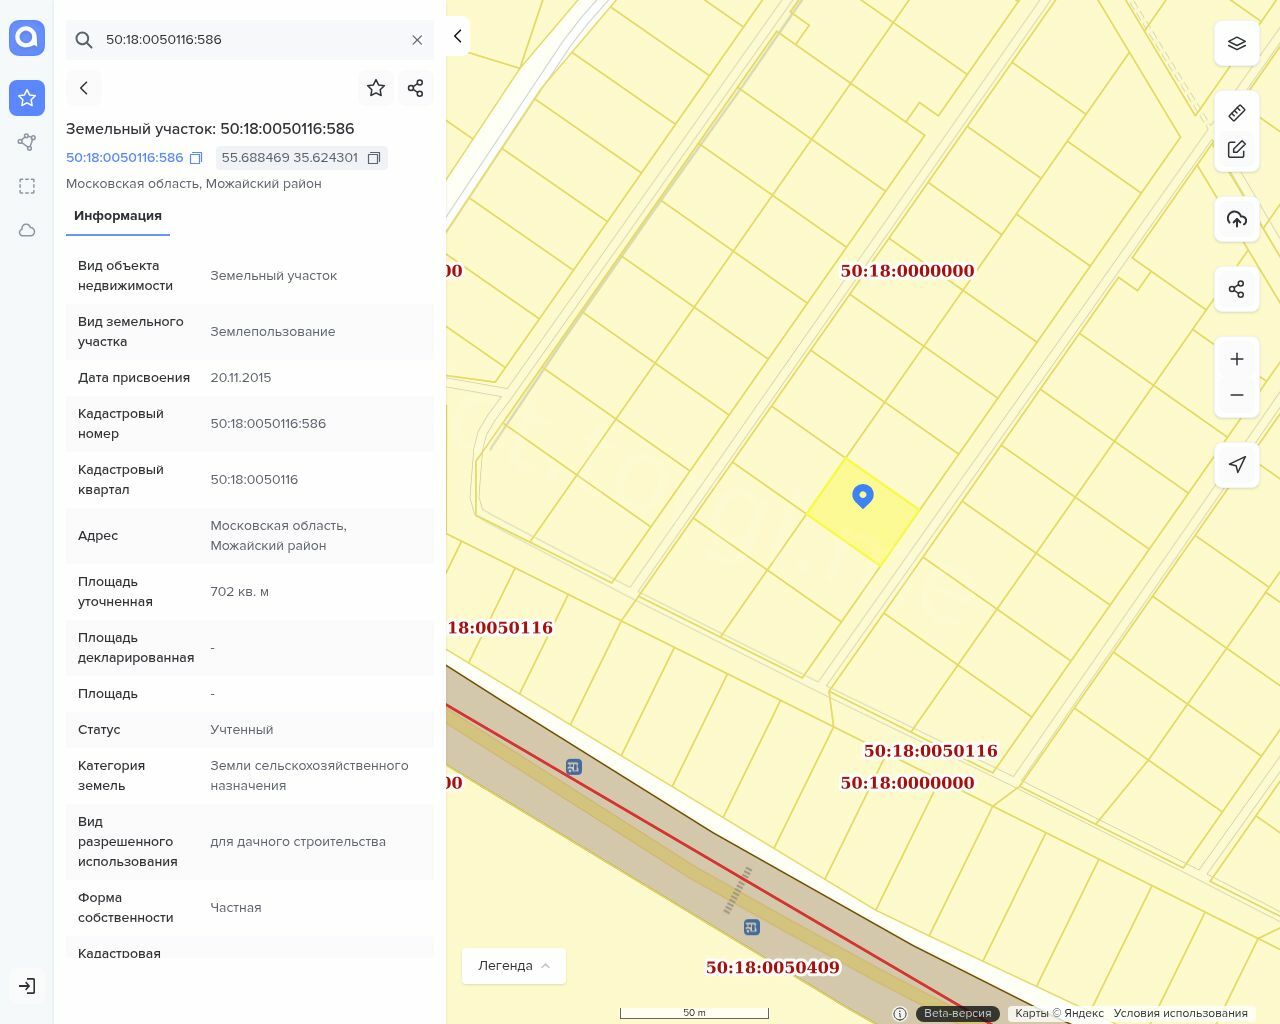Screen dimensions: 1280x1024
Task: Go to my current location
Action: [1236, 465]
